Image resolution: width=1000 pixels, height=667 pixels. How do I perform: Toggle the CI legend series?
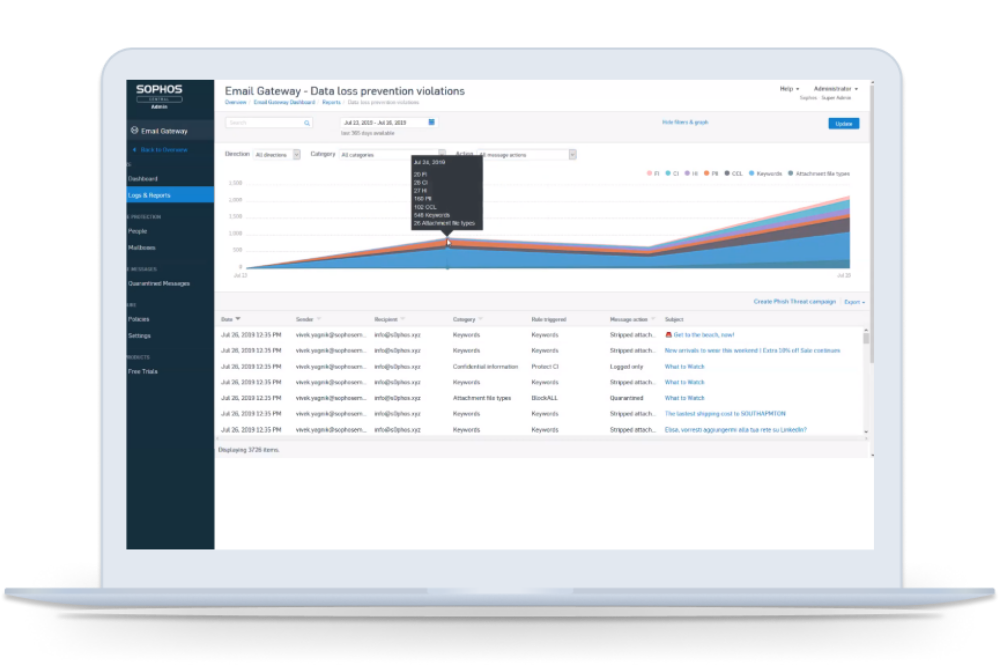click(672, 173)
